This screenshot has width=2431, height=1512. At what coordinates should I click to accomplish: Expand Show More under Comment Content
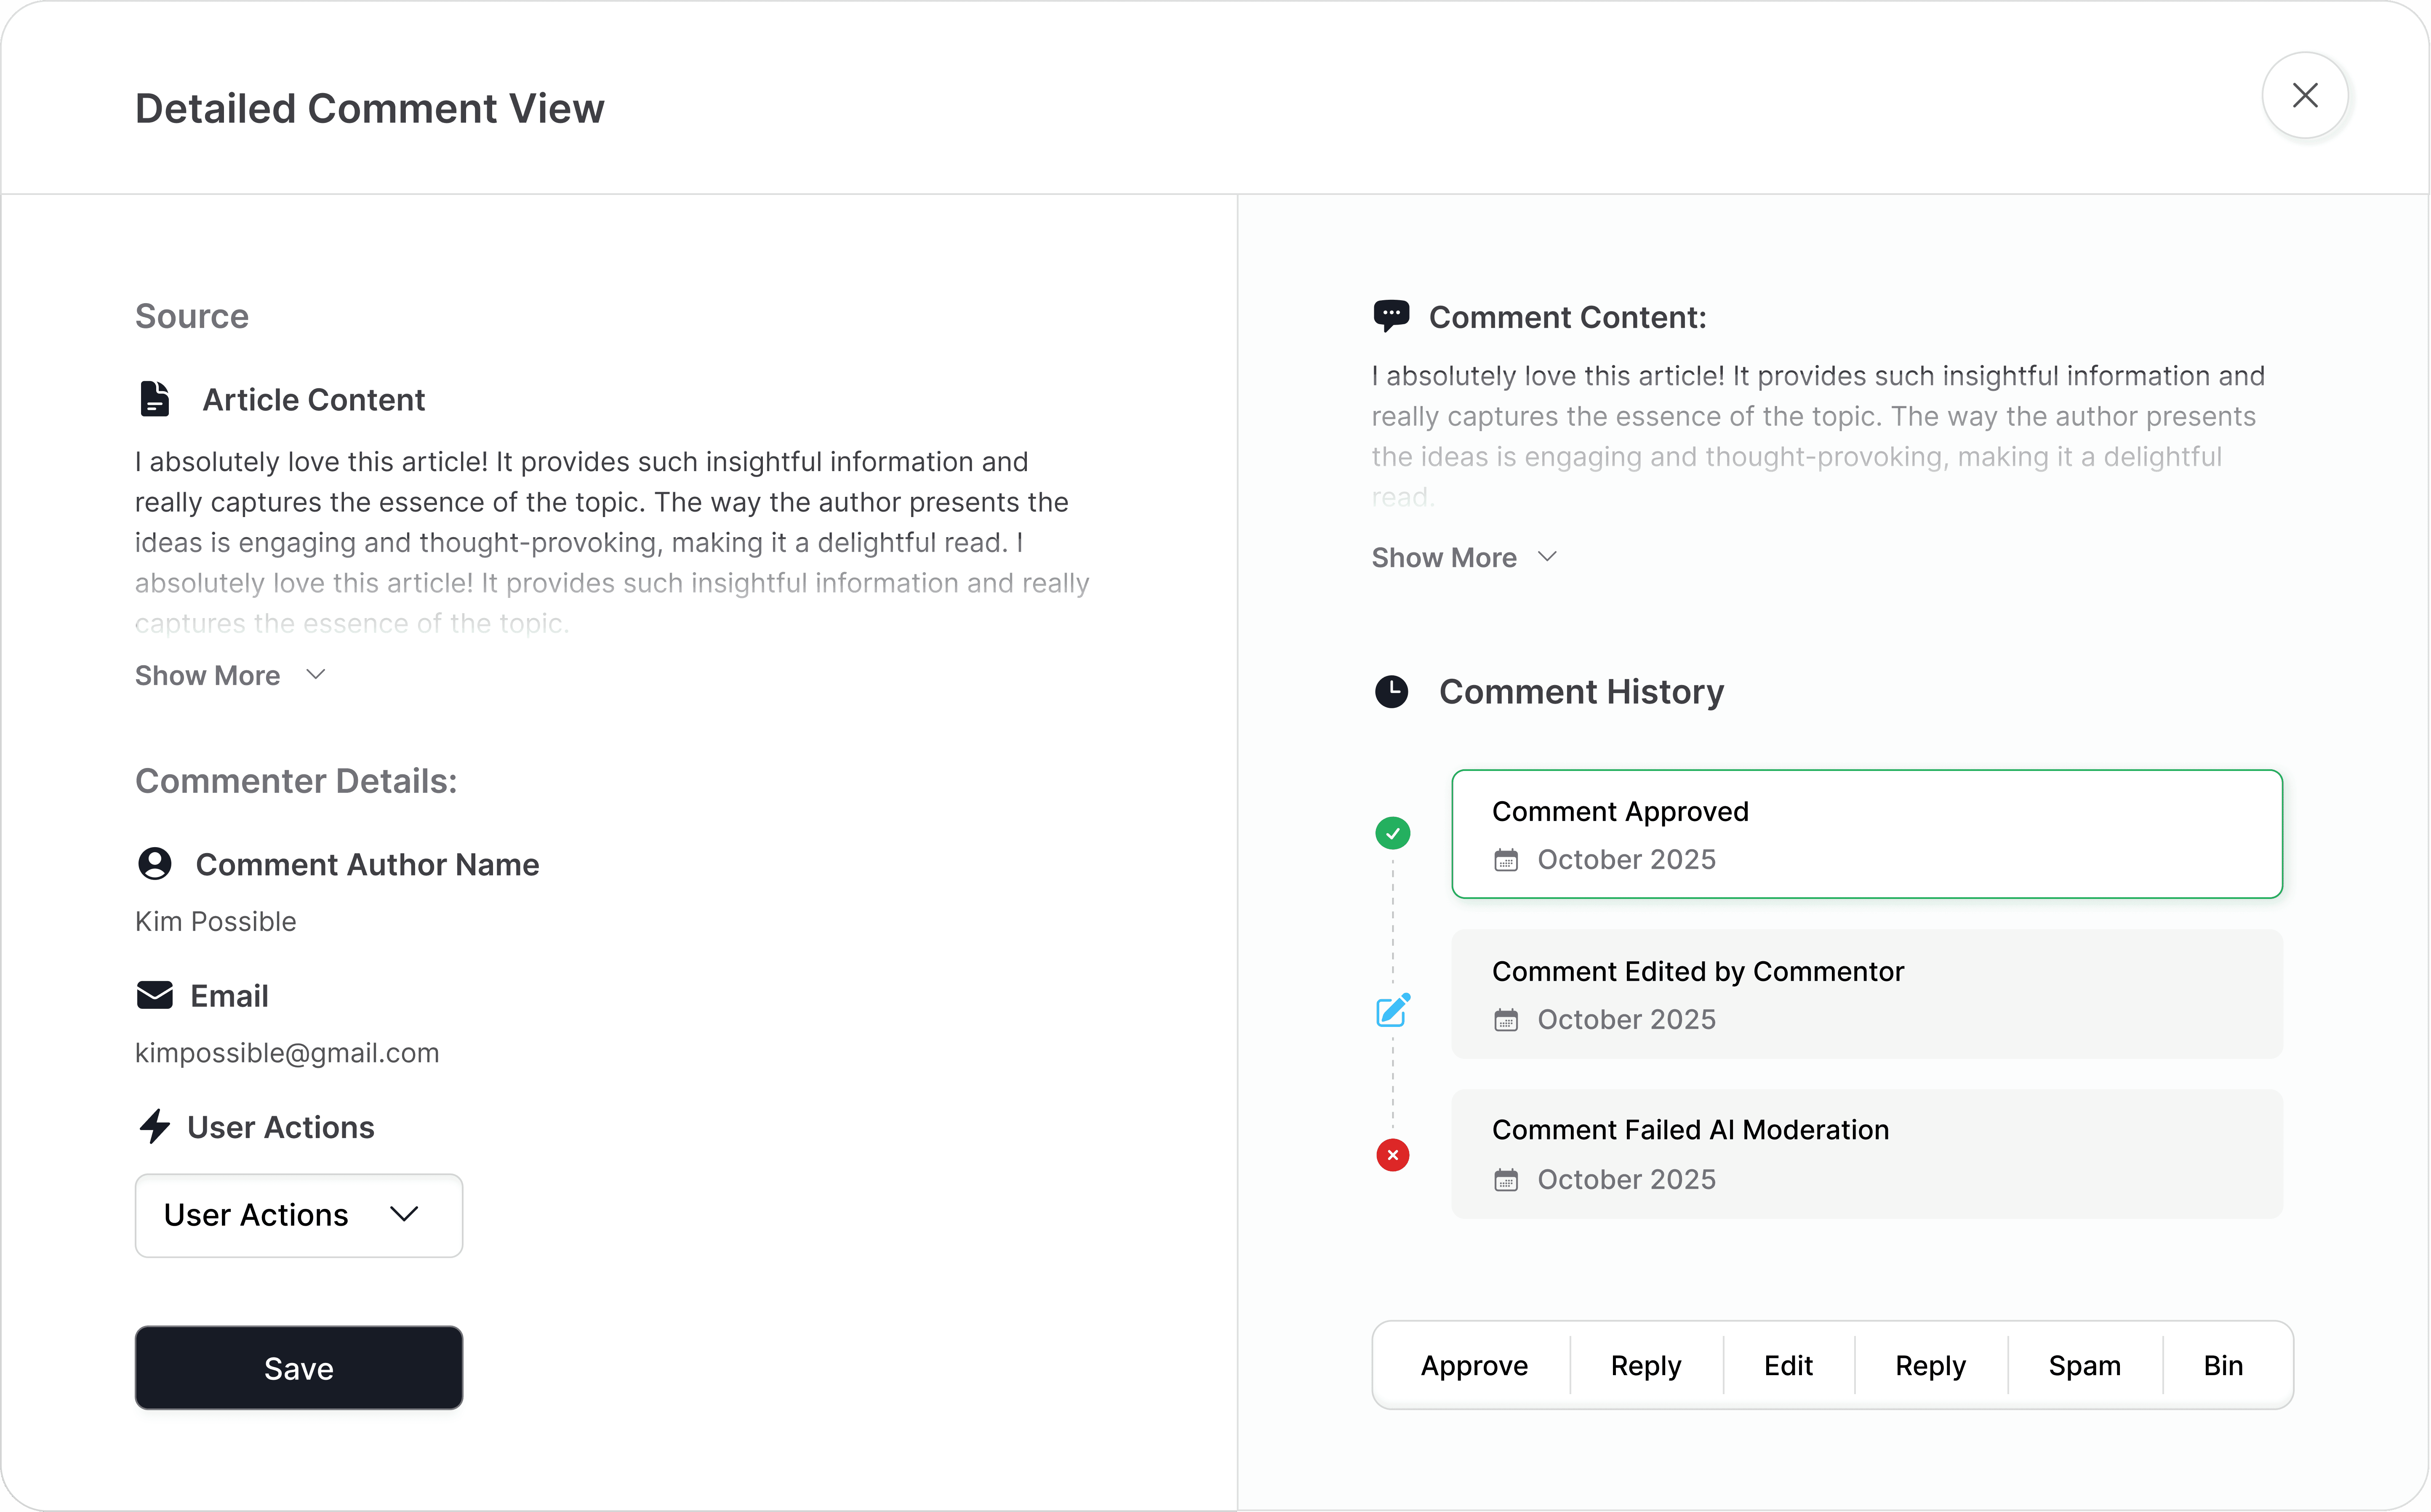pyautogui.click(x=1464, y=557)
